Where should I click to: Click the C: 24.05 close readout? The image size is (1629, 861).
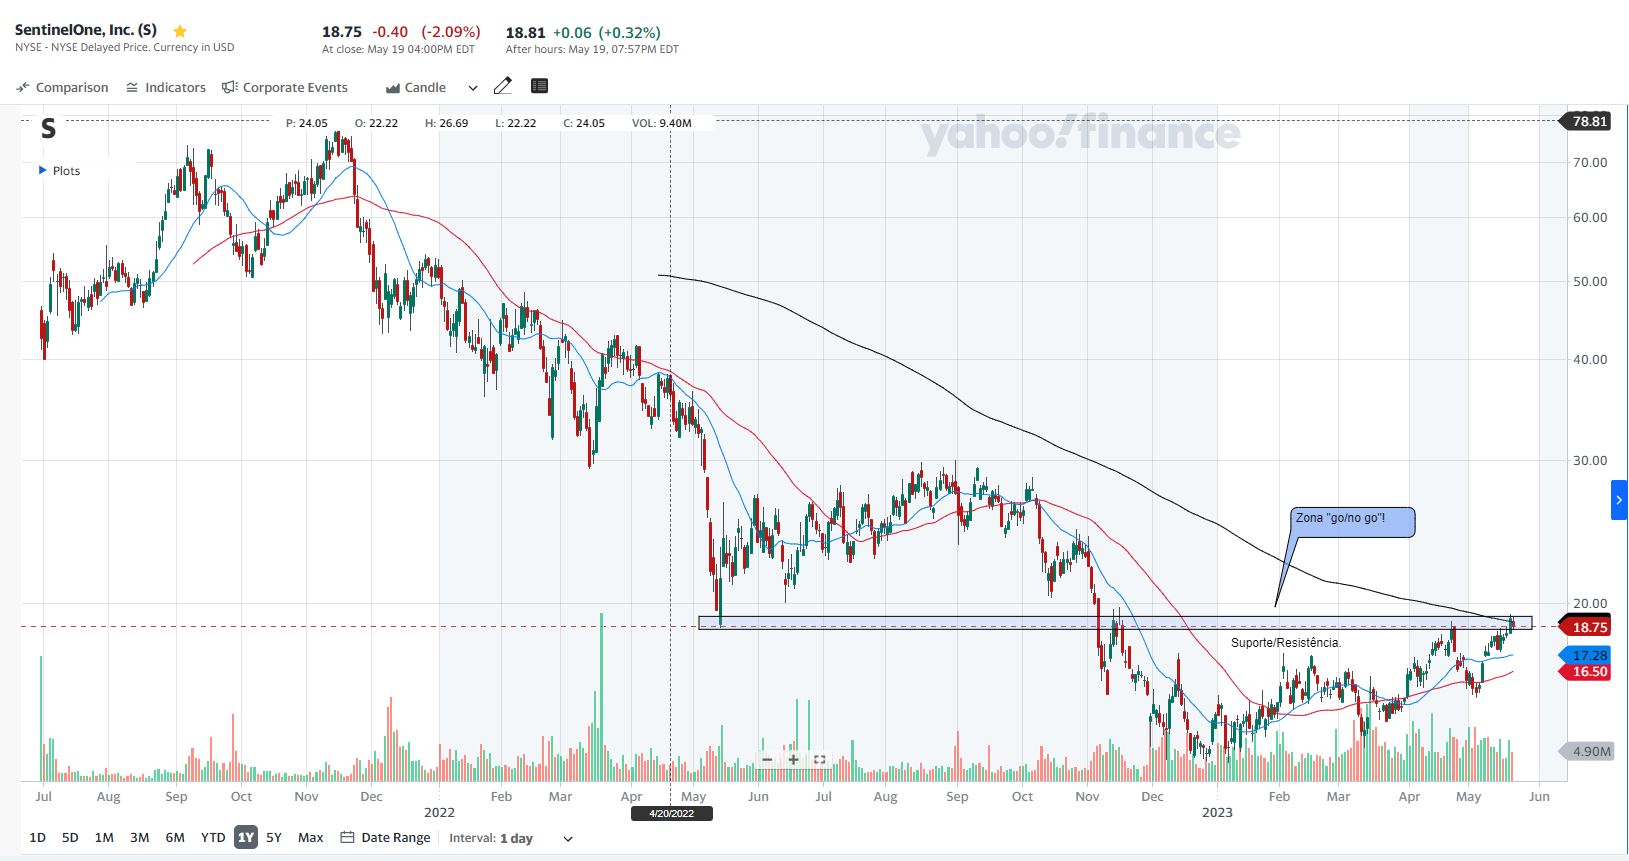pos(584,123)
